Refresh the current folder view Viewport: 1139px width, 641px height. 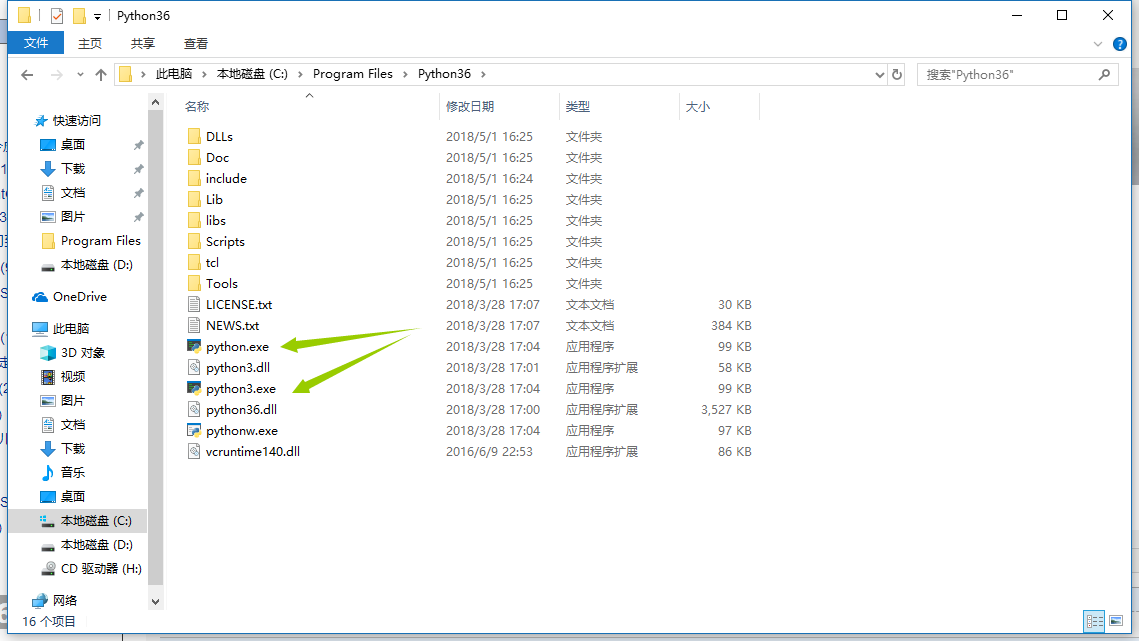(x=897, y=74)
